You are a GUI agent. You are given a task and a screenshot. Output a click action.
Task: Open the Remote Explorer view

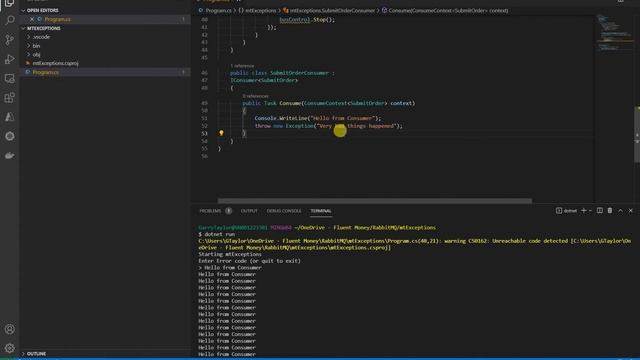coord(9,78)
